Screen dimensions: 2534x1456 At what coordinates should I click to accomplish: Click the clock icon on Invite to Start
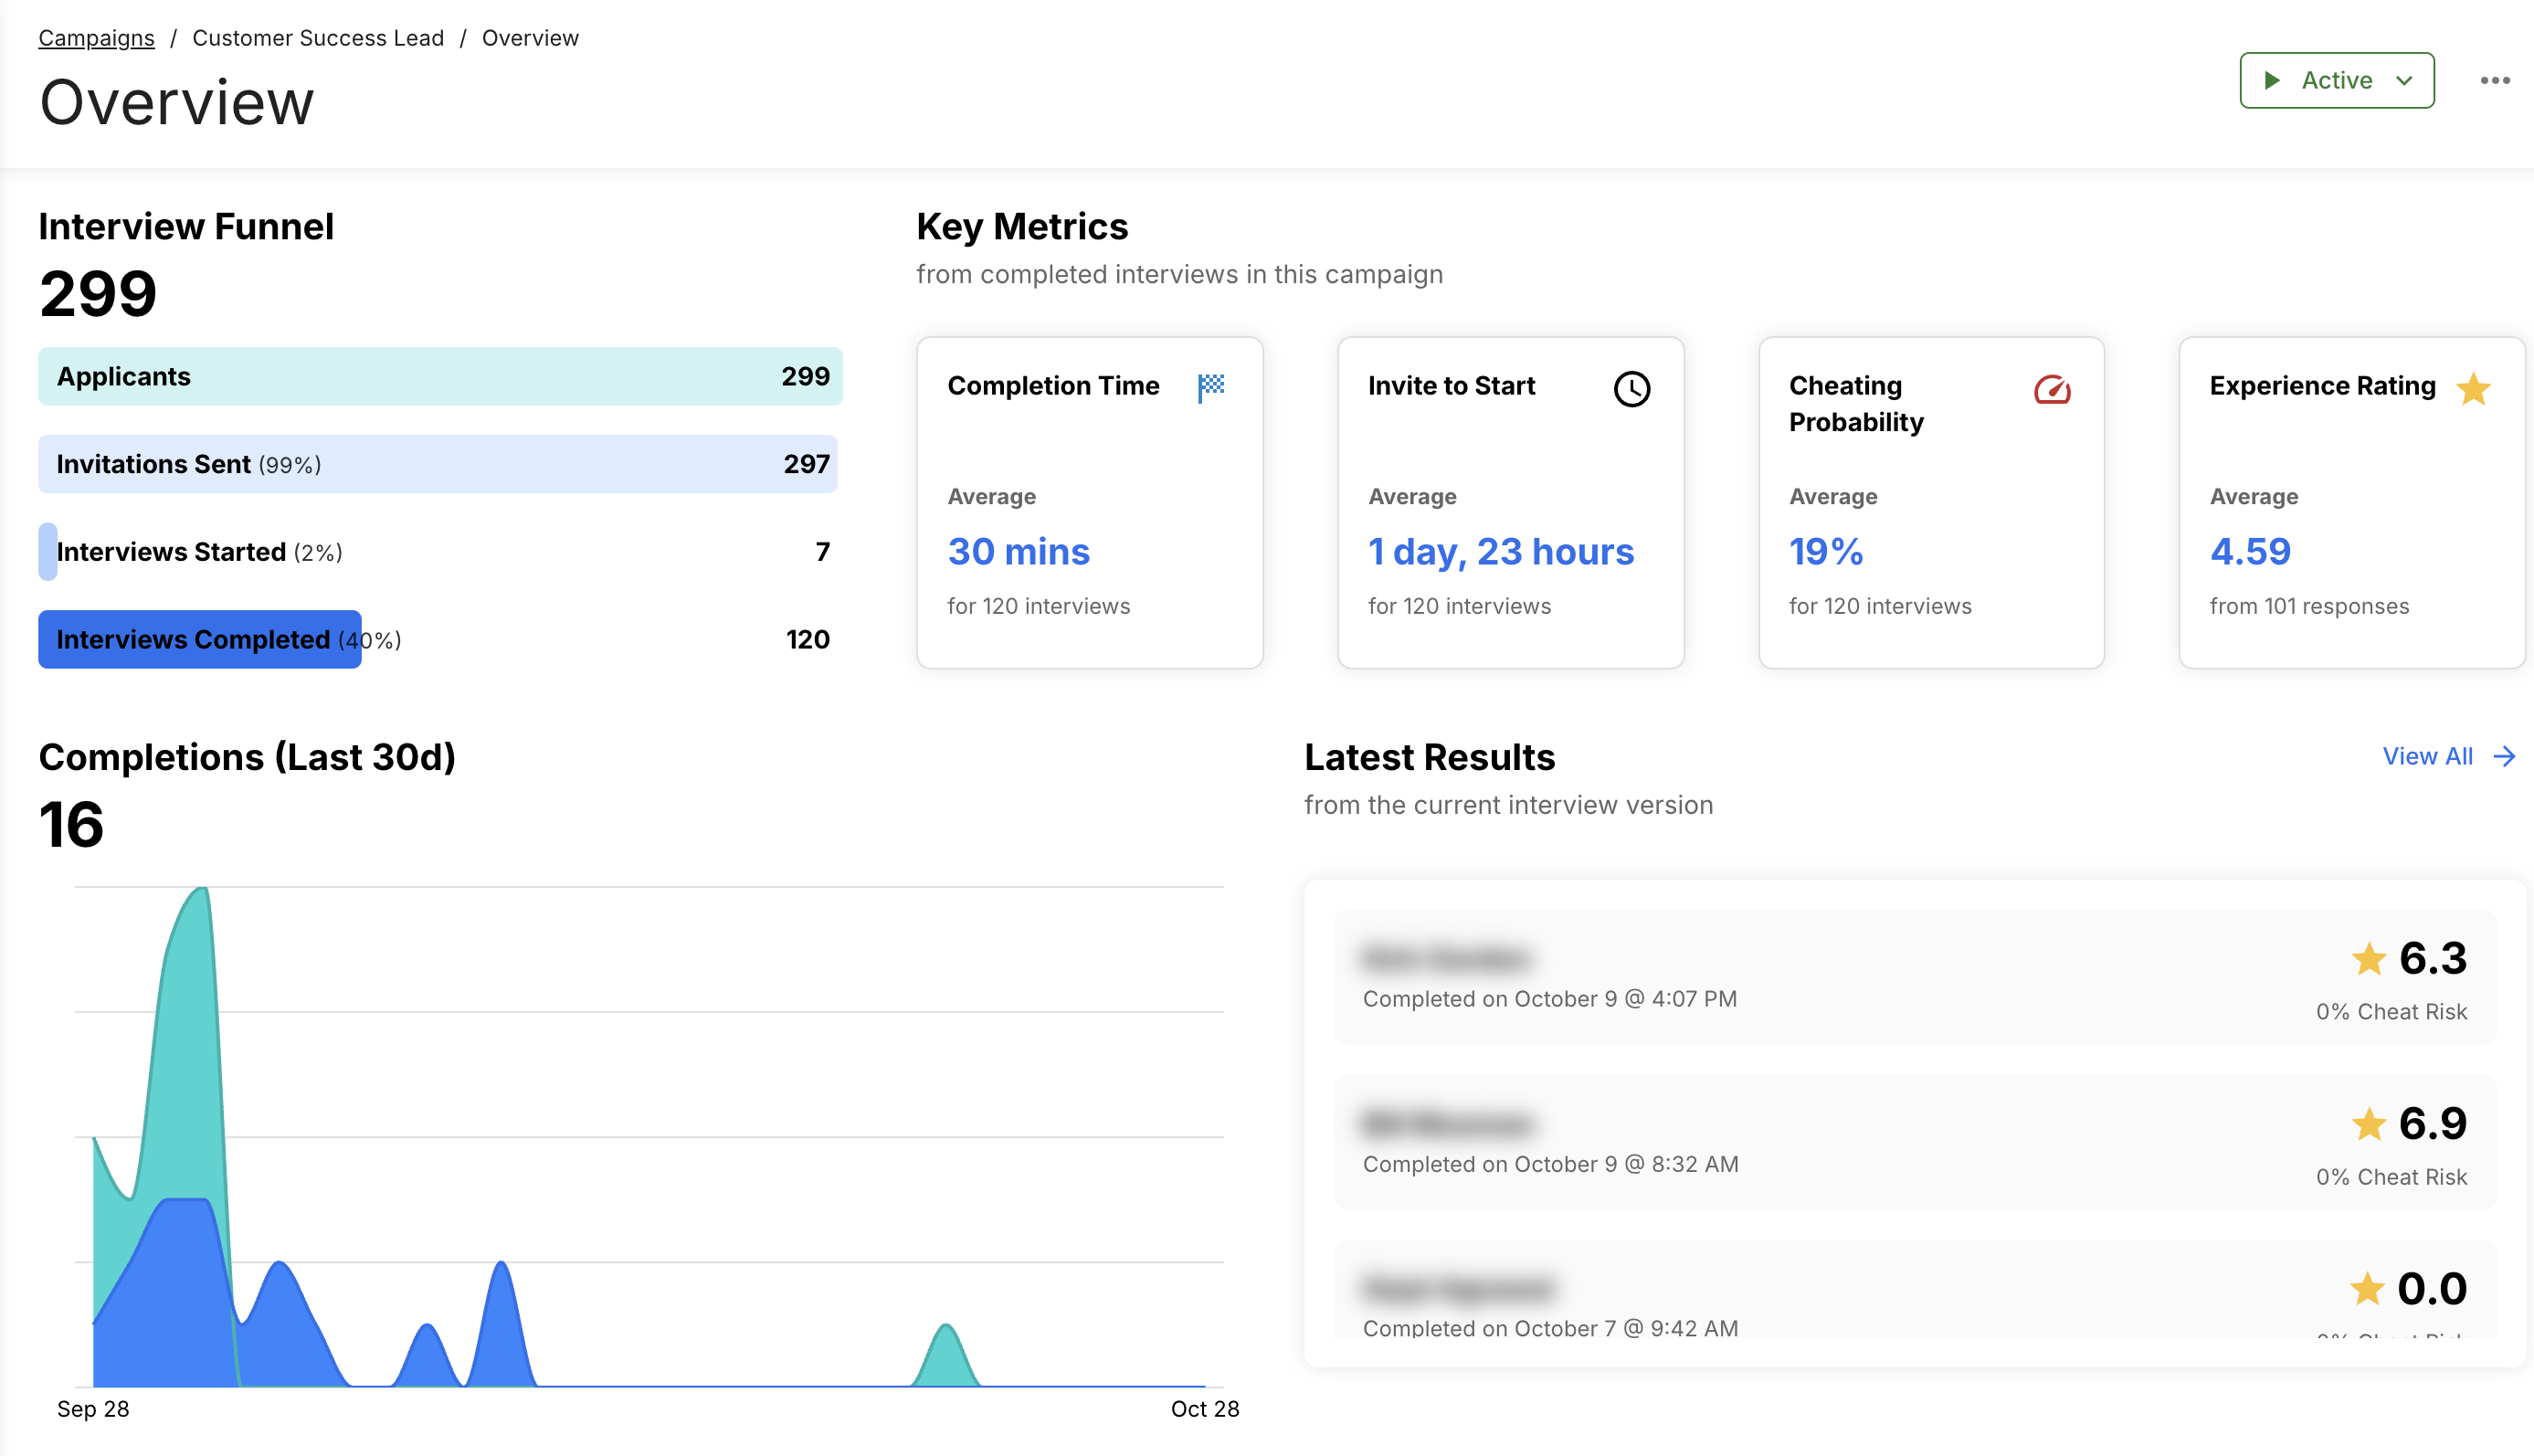coord(1631,389)
